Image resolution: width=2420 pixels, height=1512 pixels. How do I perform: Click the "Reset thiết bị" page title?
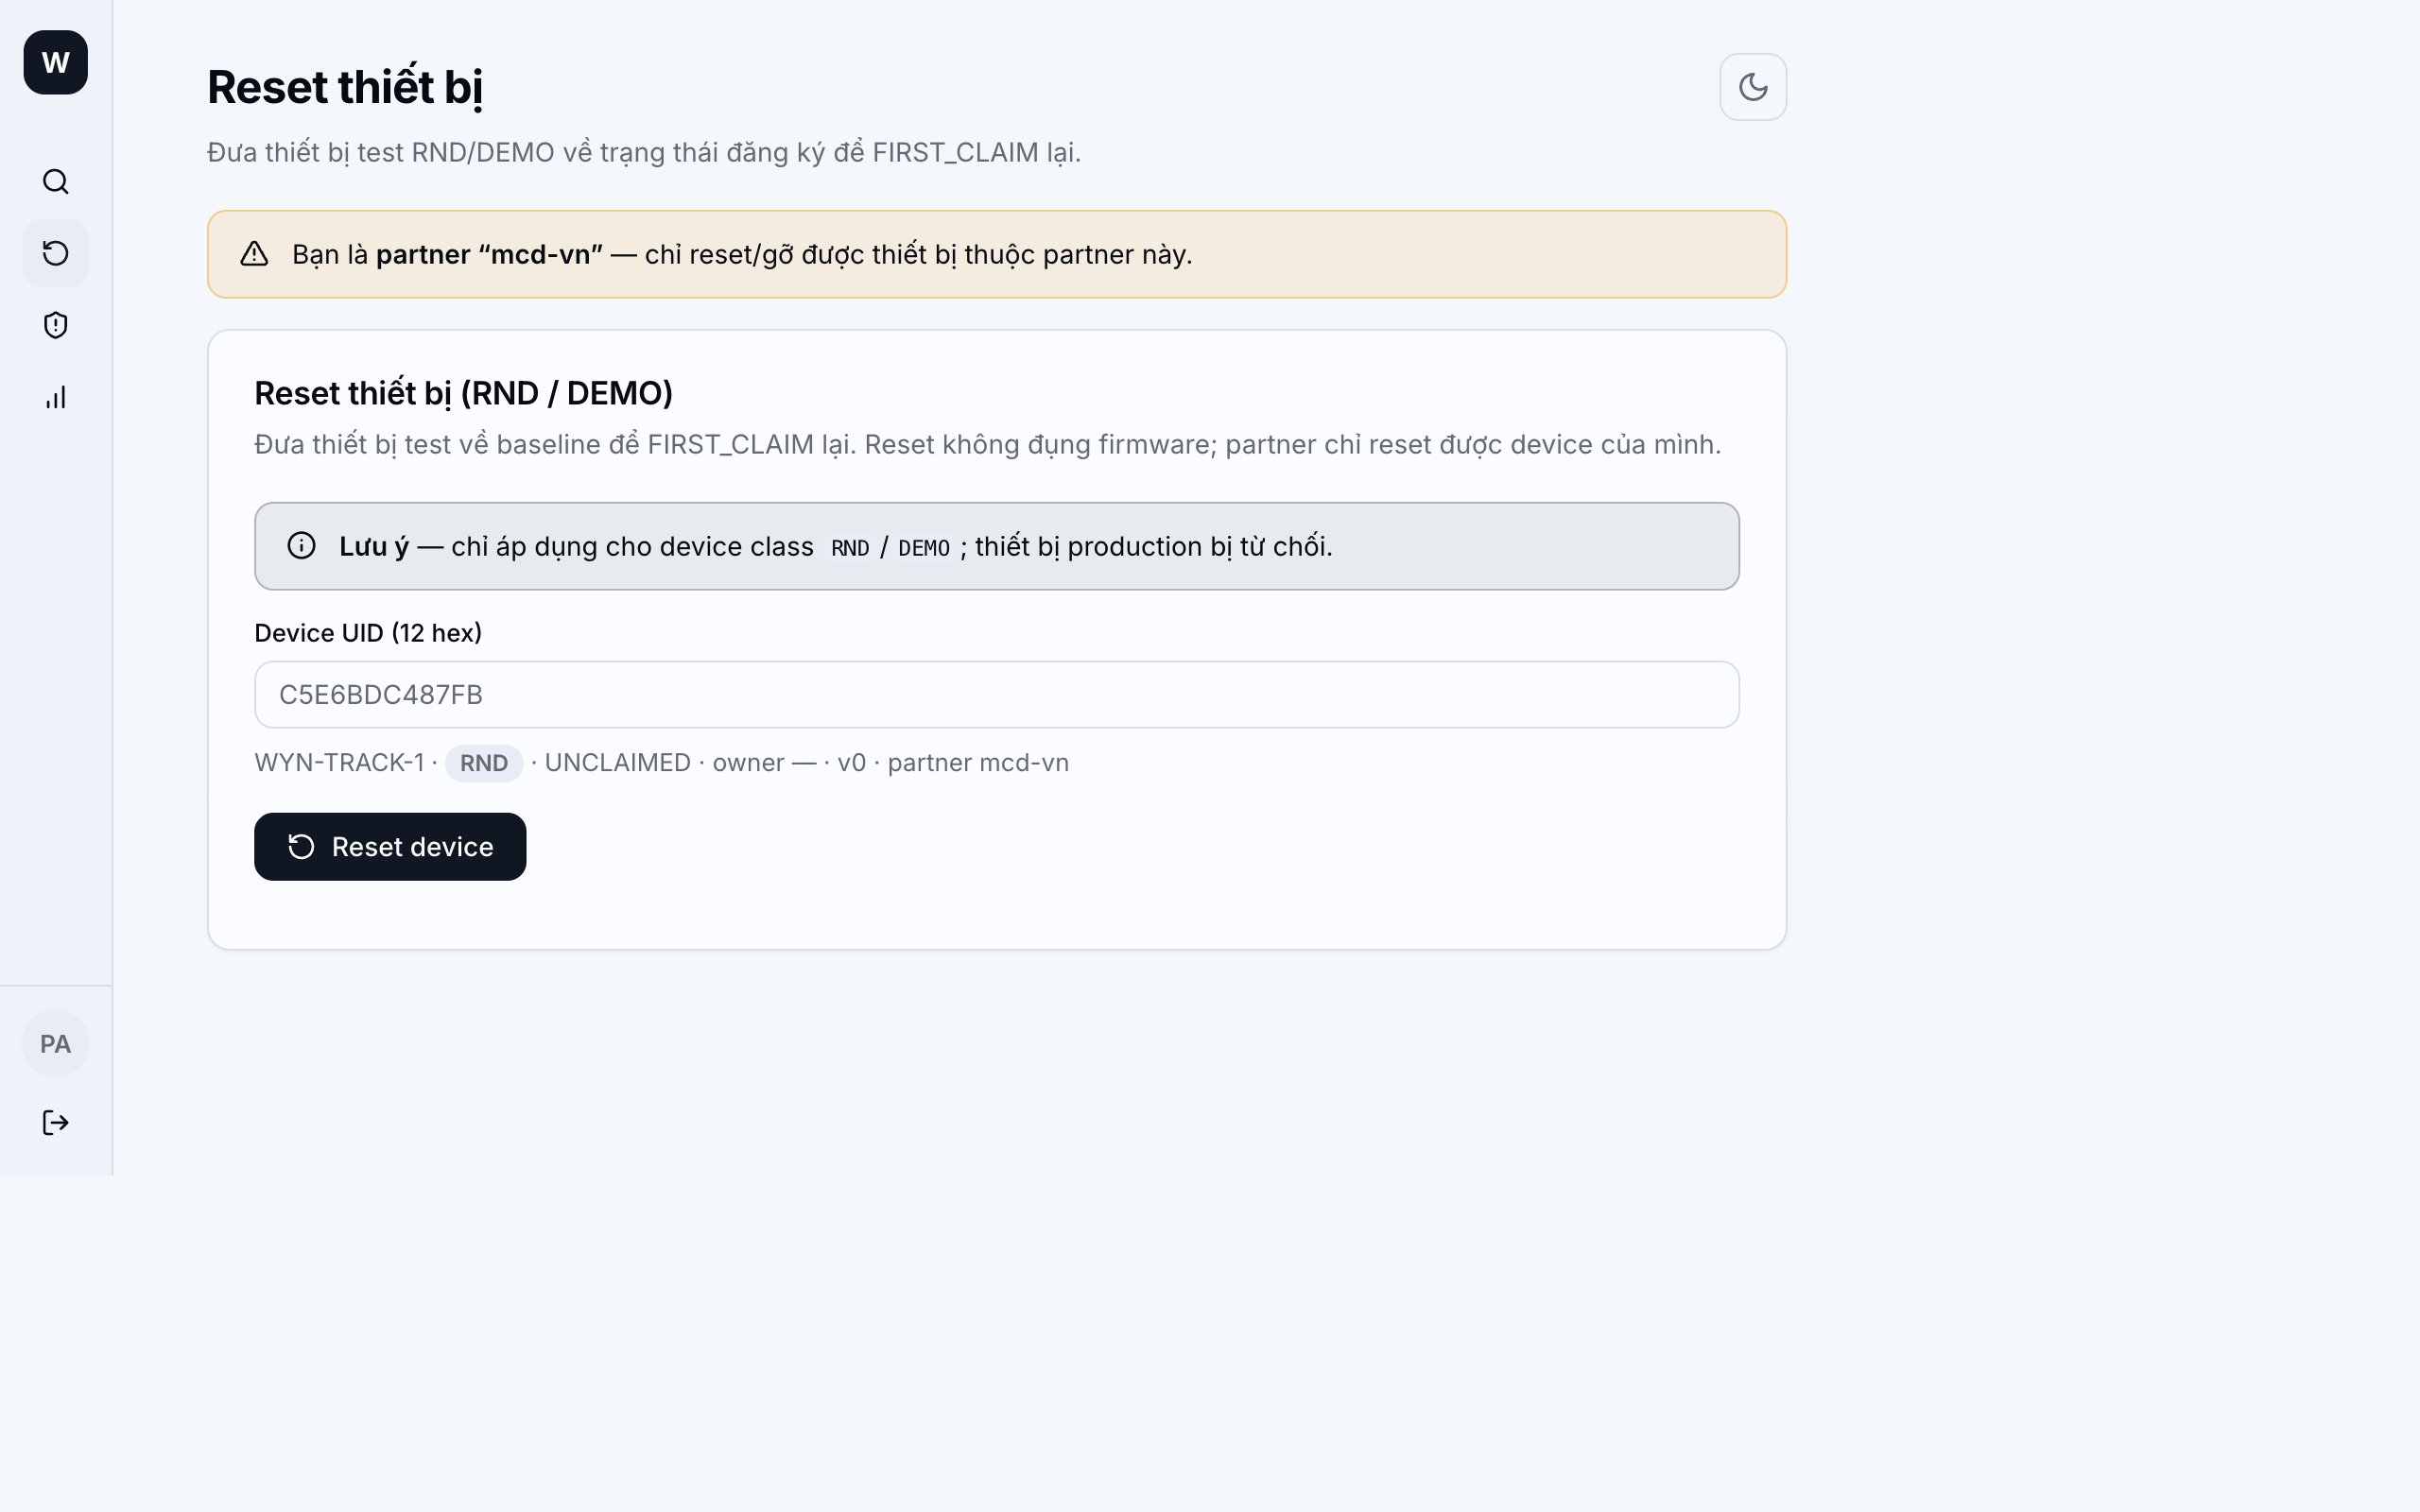345,87
